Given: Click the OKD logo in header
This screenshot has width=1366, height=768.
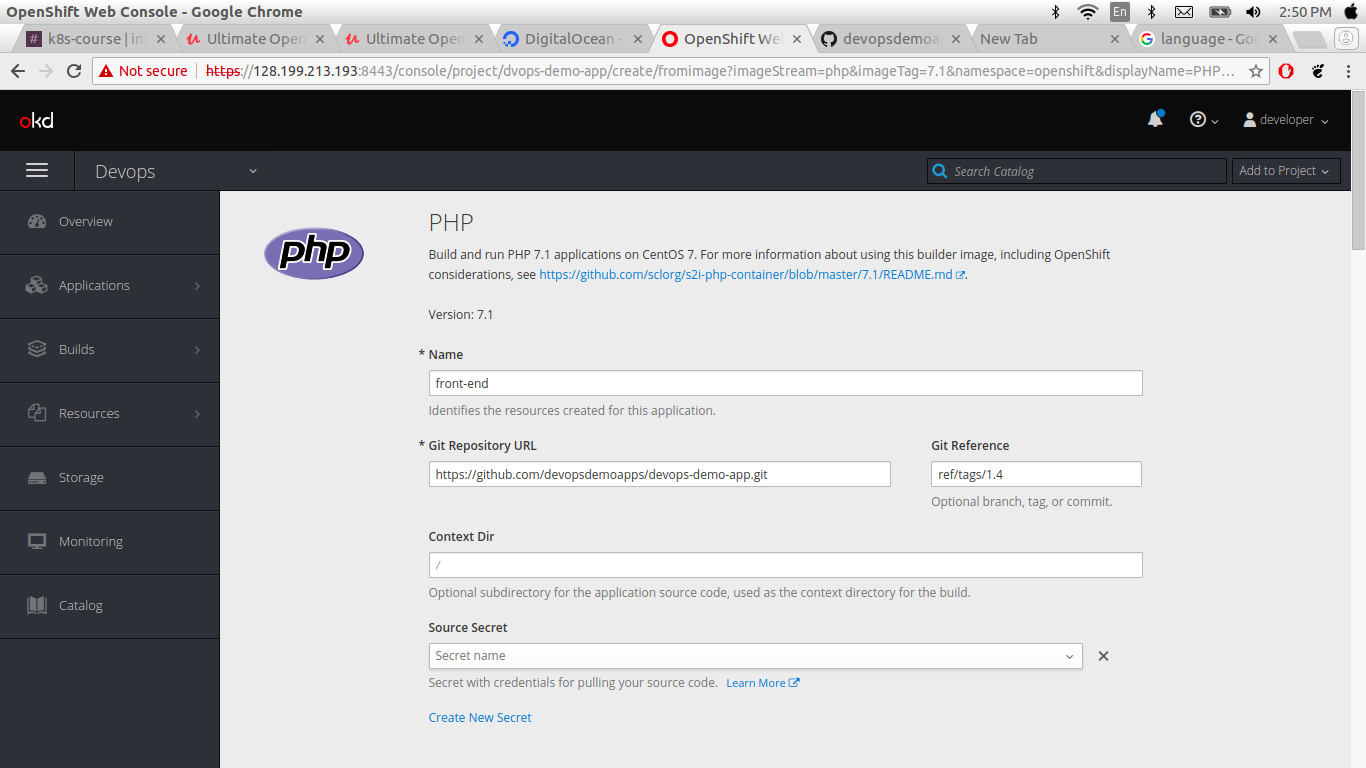Looking at the screenshot, I should (x=37, y=121).
